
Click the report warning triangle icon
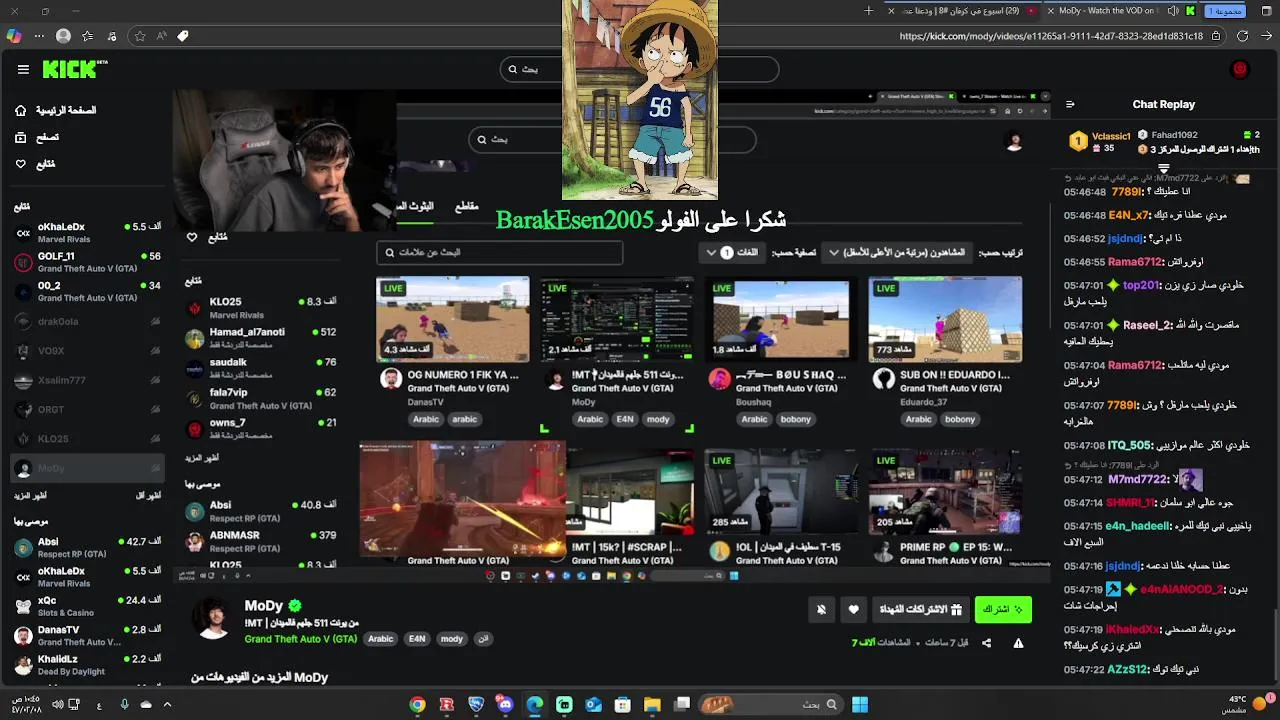1018,643
